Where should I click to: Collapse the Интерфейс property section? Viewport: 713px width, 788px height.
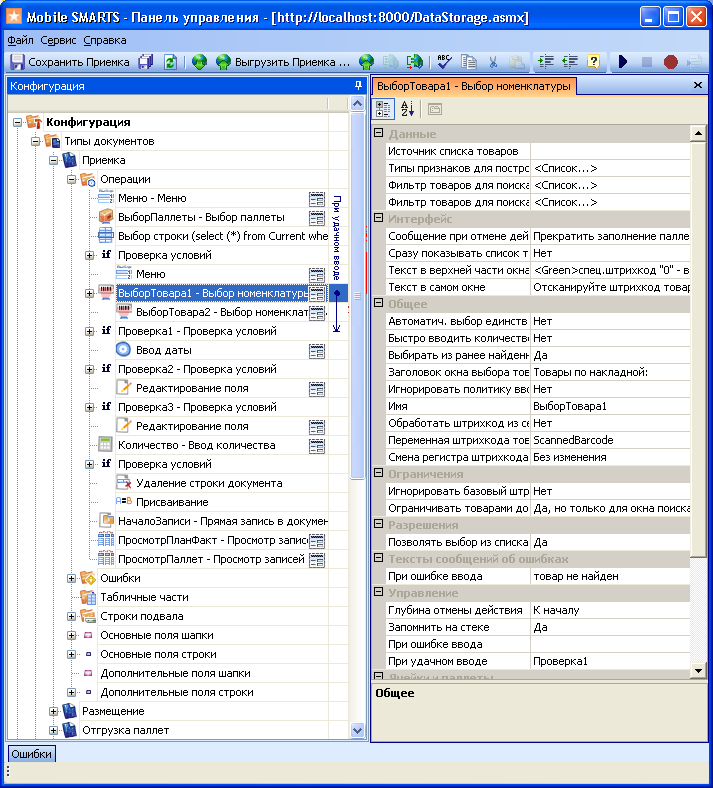coord(378,219)
